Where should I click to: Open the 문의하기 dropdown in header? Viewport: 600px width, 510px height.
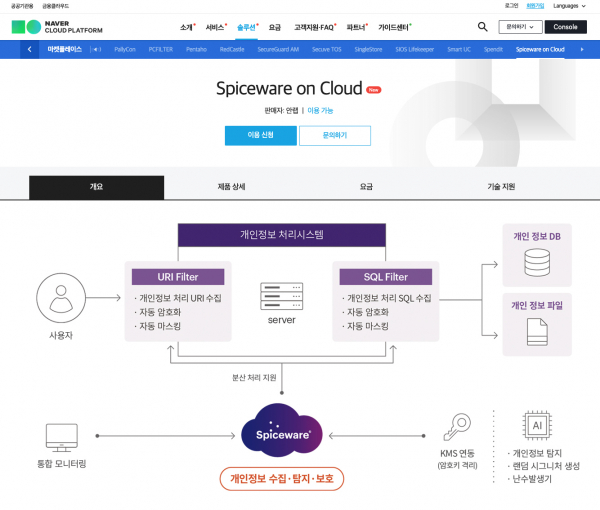(x=521, y=27)
